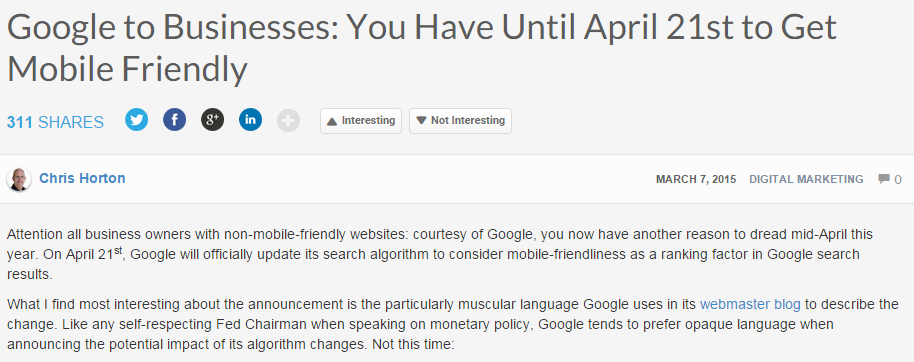Open Chris Horton's author profile link
Viewport: 914px width, 362px height.
tap(82, 178)
